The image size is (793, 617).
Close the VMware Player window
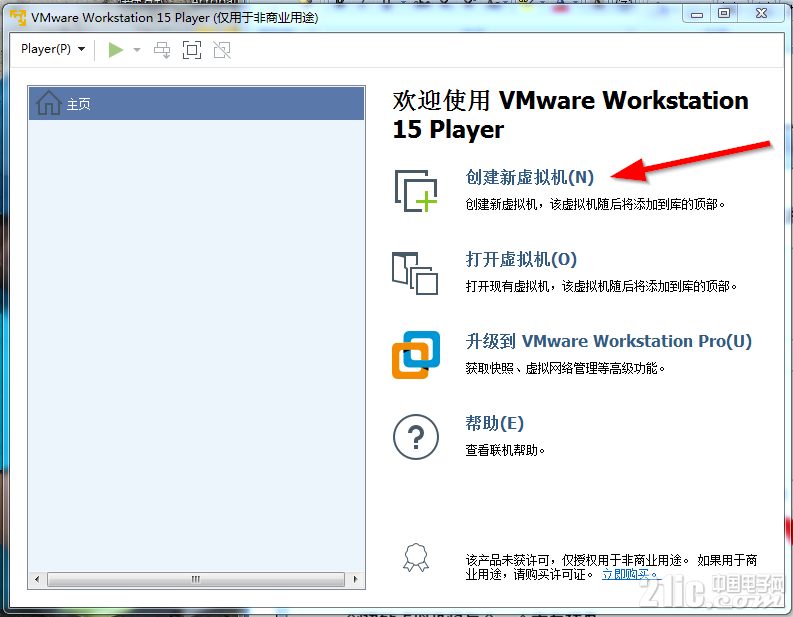point(761,14)
